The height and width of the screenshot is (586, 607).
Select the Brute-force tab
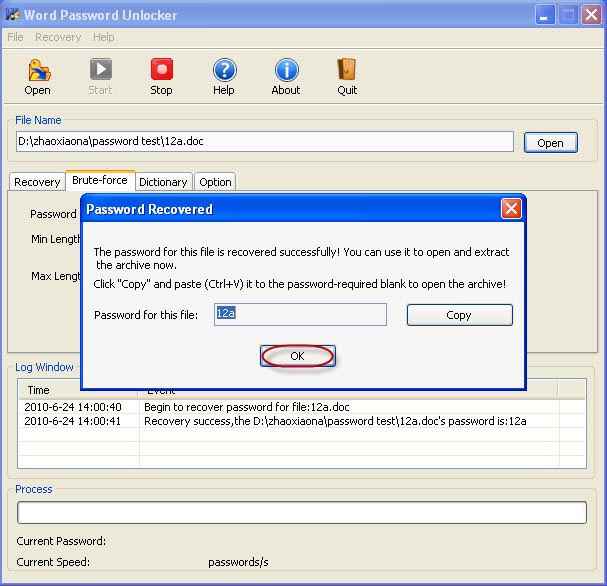coord(100,180)
